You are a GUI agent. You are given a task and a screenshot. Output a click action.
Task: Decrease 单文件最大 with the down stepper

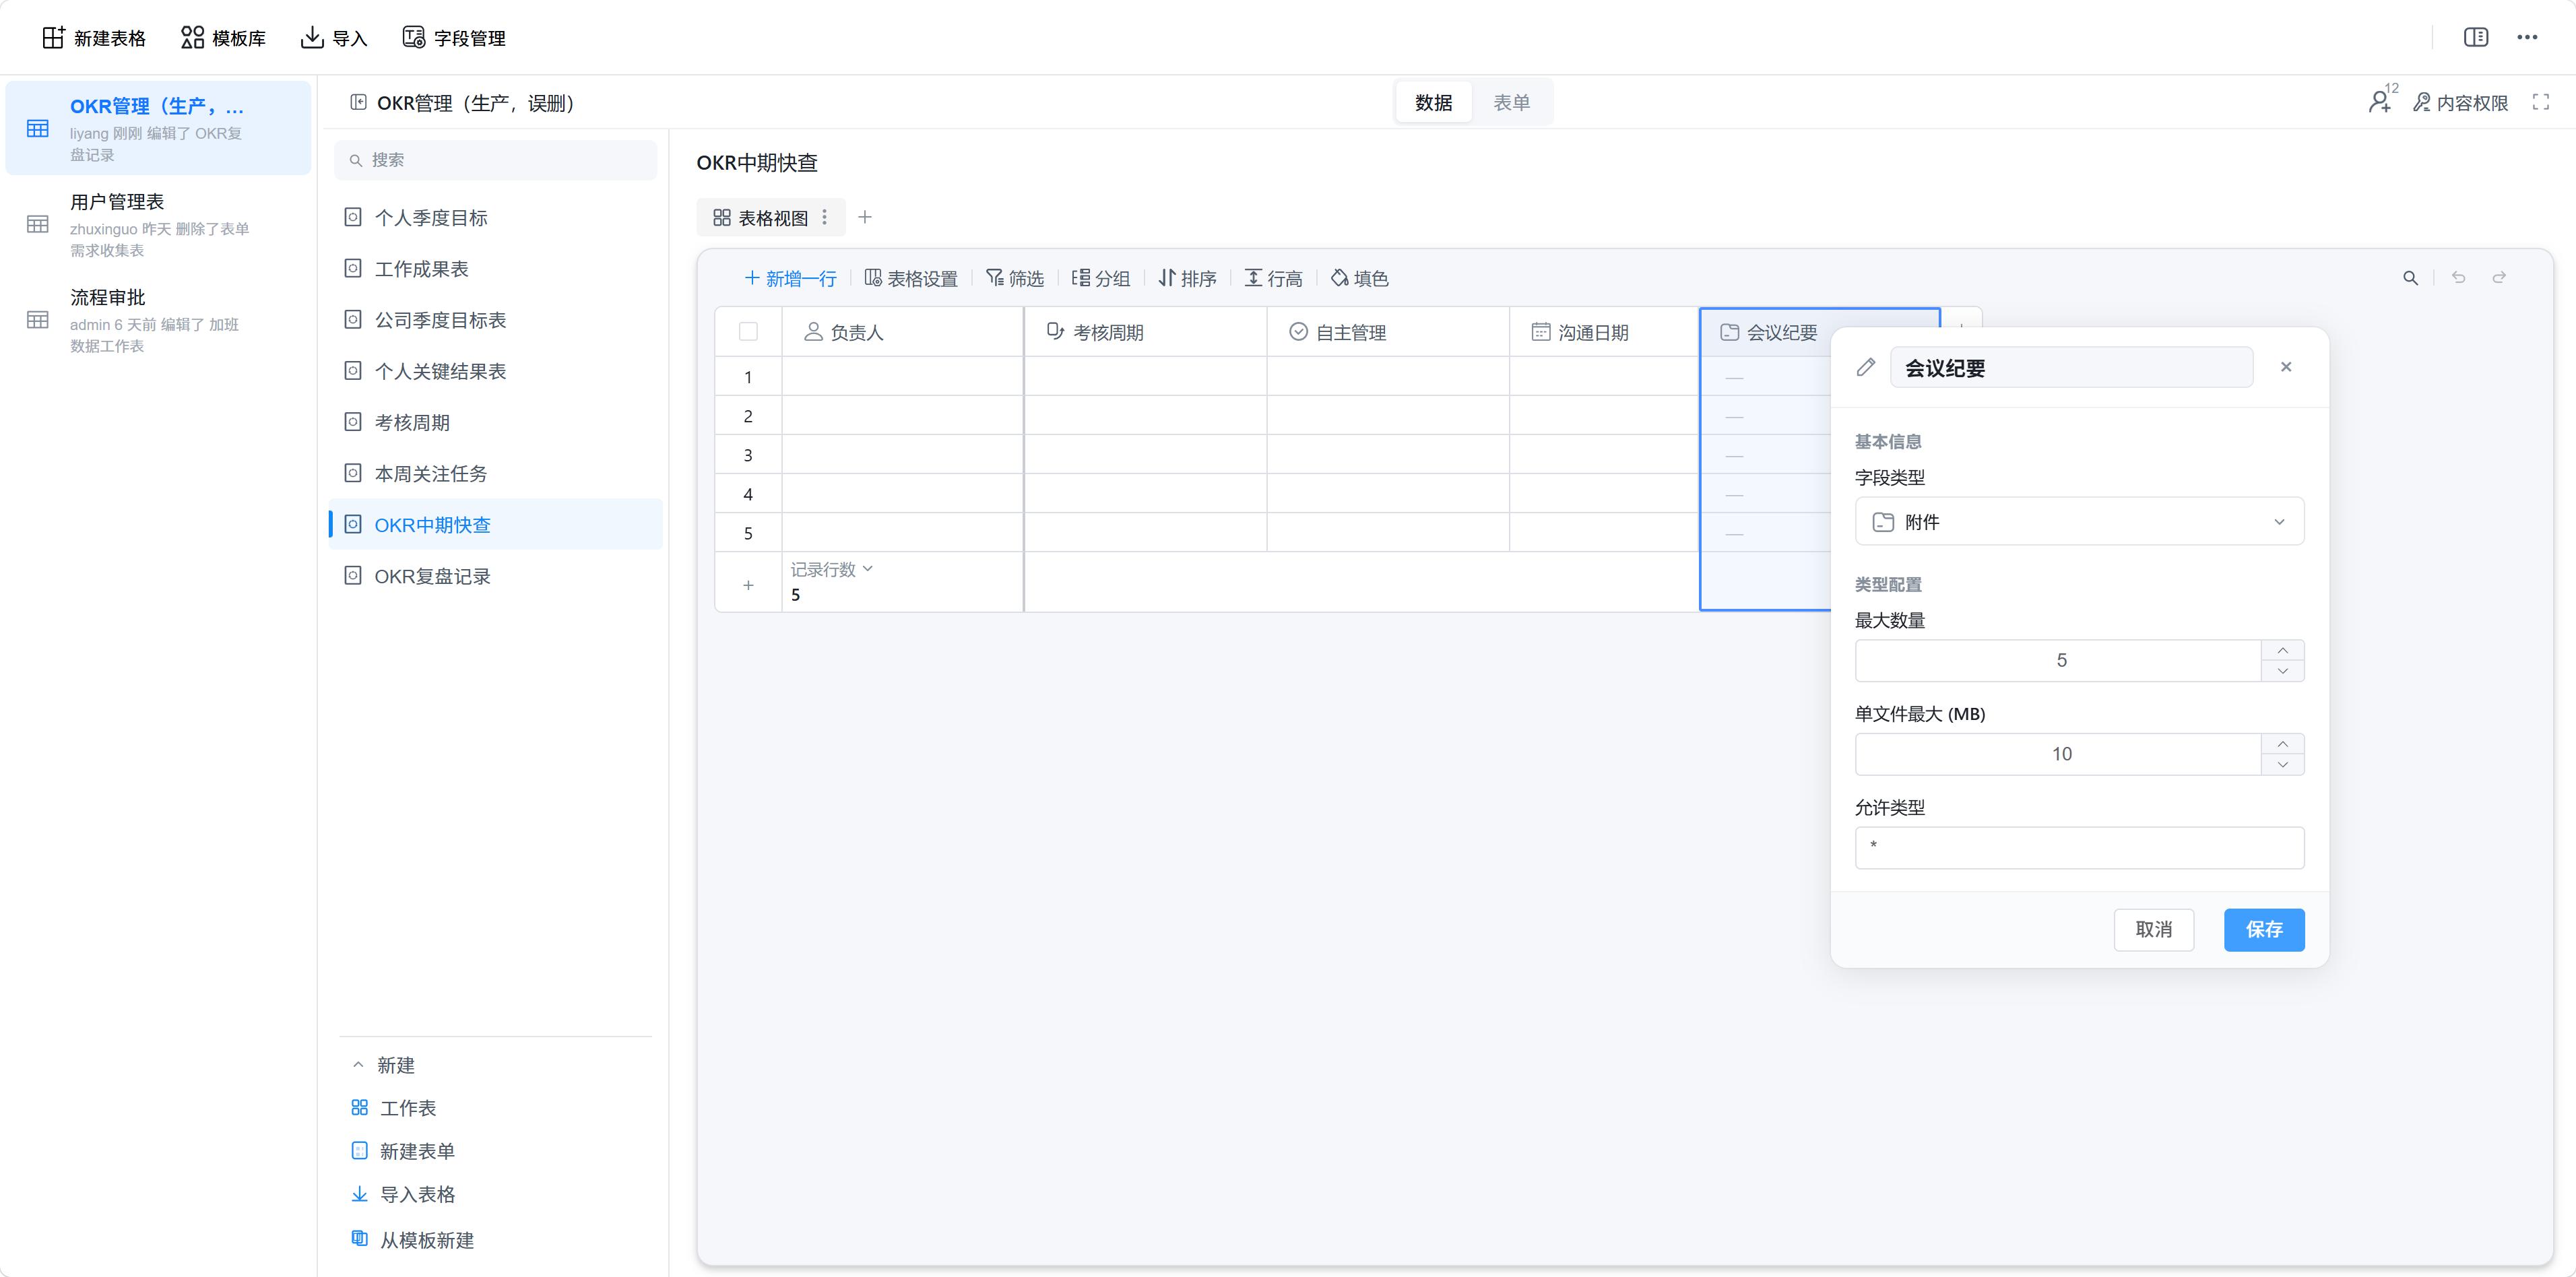(x=2282, y=765)
